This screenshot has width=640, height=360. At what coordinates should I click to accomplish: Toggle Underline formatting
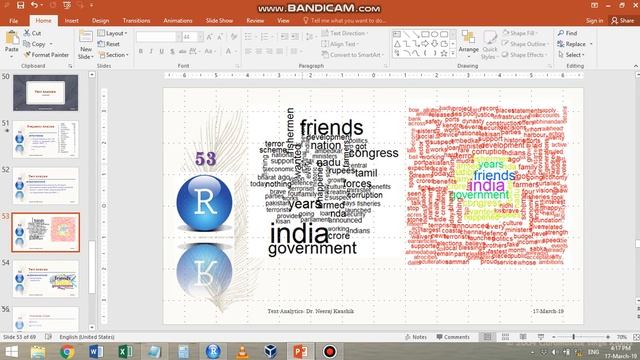[162, 51]
